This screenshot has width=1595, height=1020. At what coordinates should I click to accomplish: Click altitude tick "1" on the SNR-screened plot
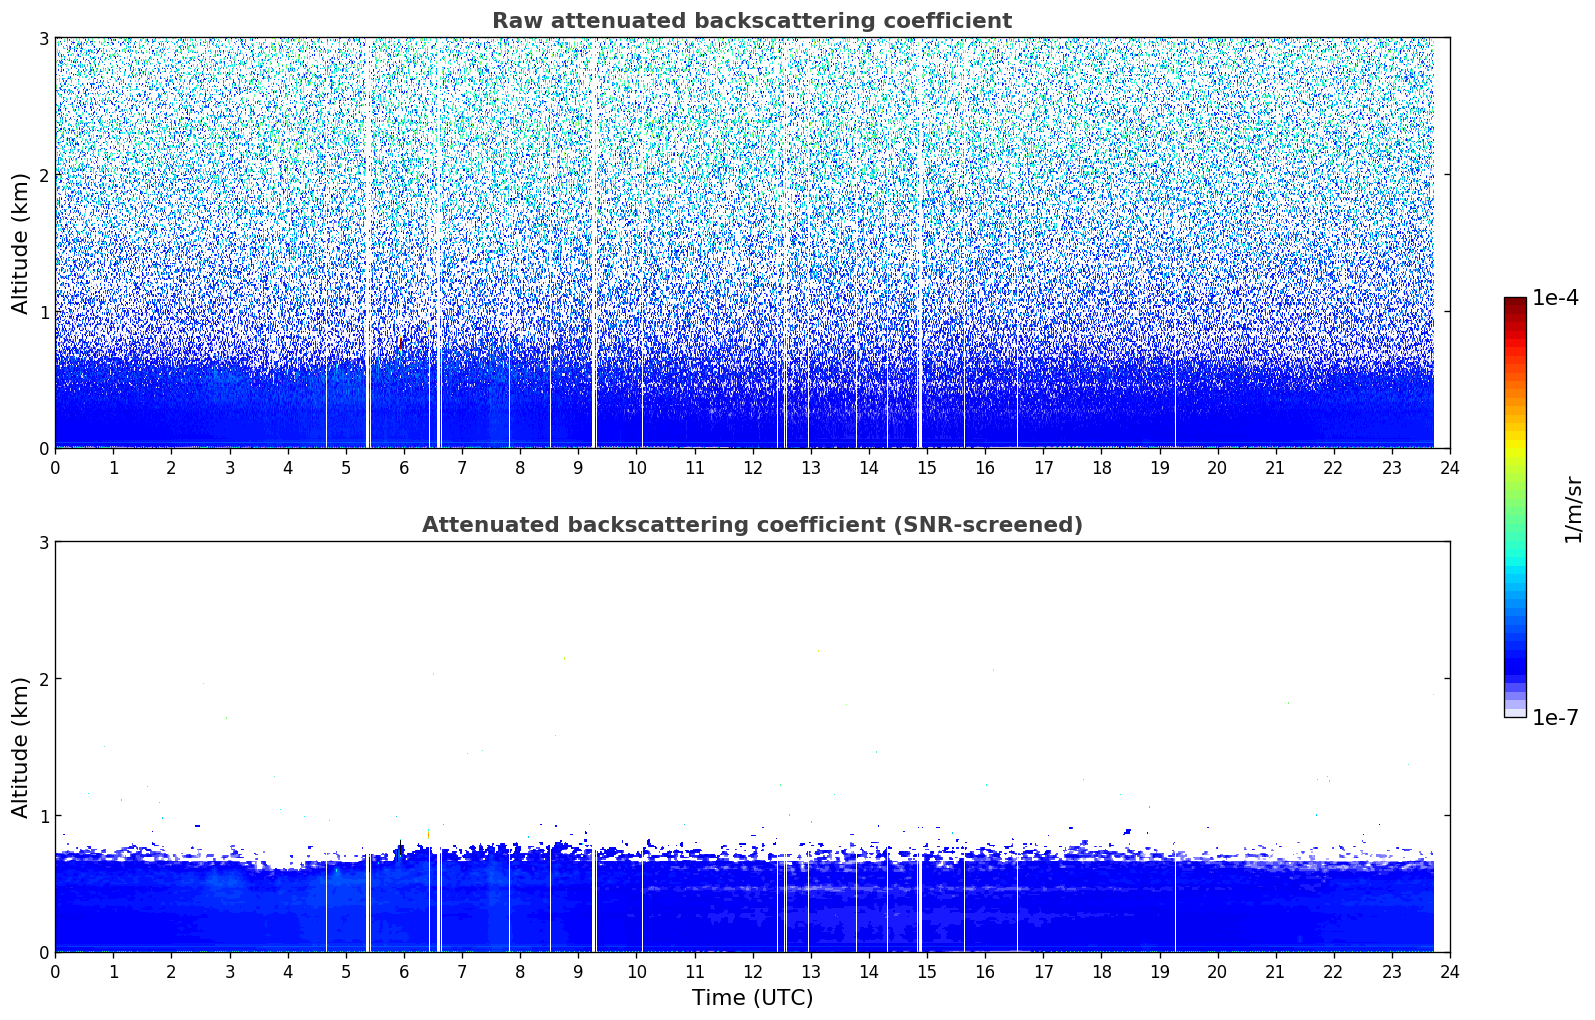click(x=44, y=816)
